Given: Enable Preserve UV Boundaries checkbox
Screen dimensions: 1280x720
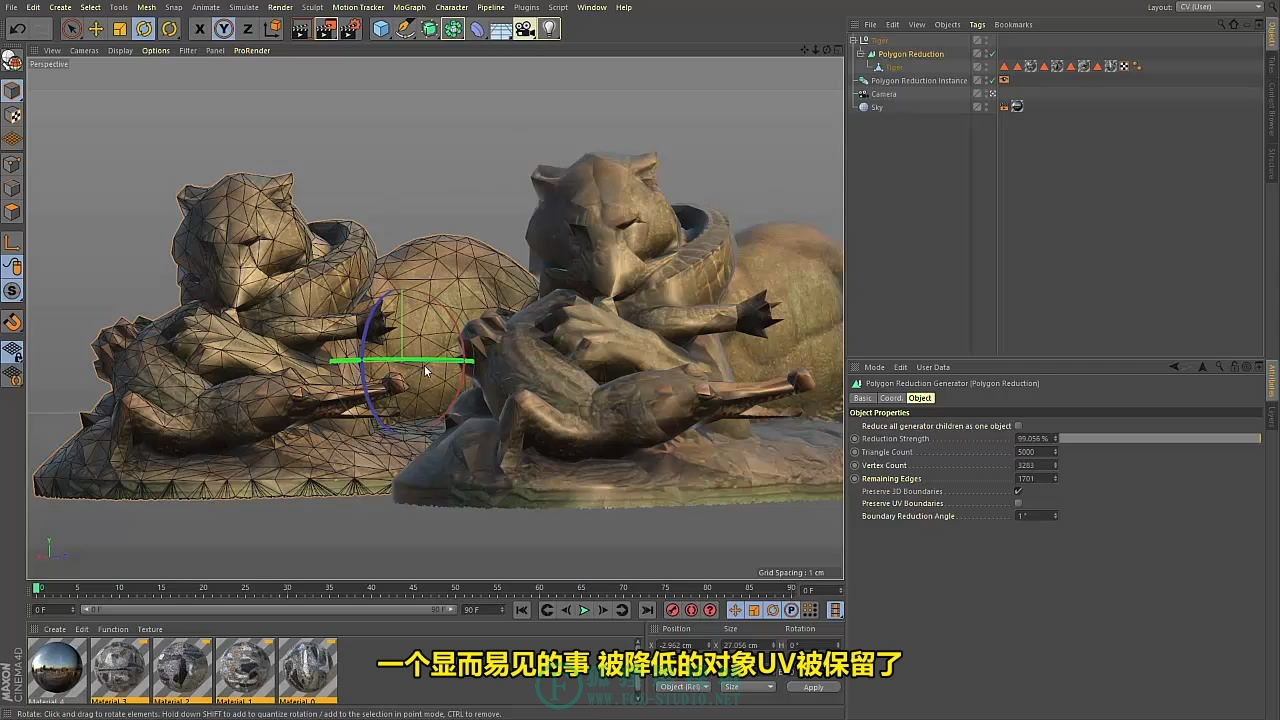Looking at the screenshot, I should coord(1018,503).
